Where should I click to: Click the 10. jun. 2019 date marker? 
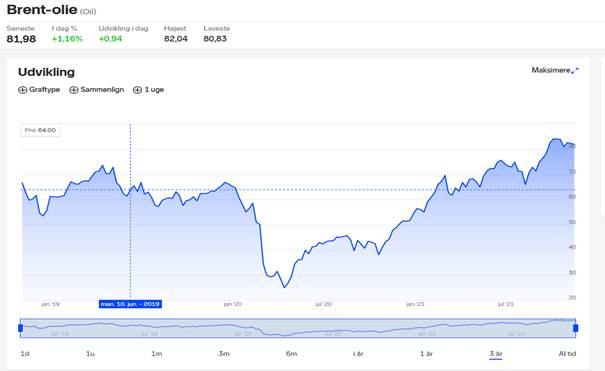click(x=130, y=304)
